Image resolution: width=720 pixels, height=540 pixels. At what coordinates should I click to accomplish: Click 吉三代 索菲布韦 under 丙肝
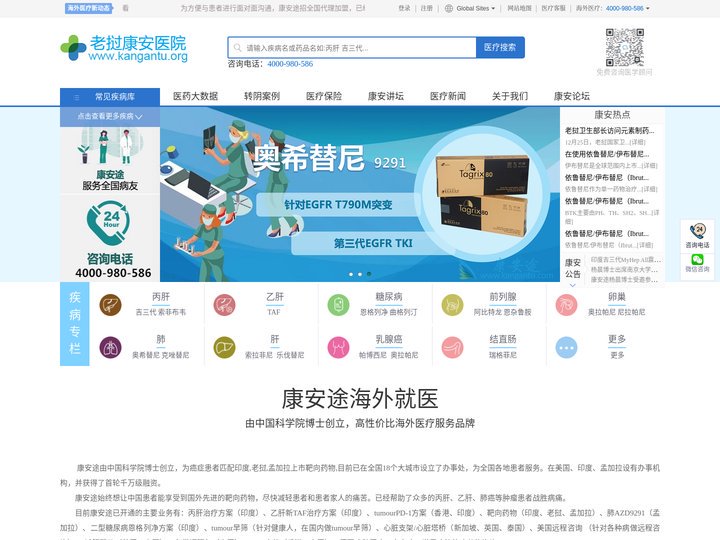(x=161, y=312)
